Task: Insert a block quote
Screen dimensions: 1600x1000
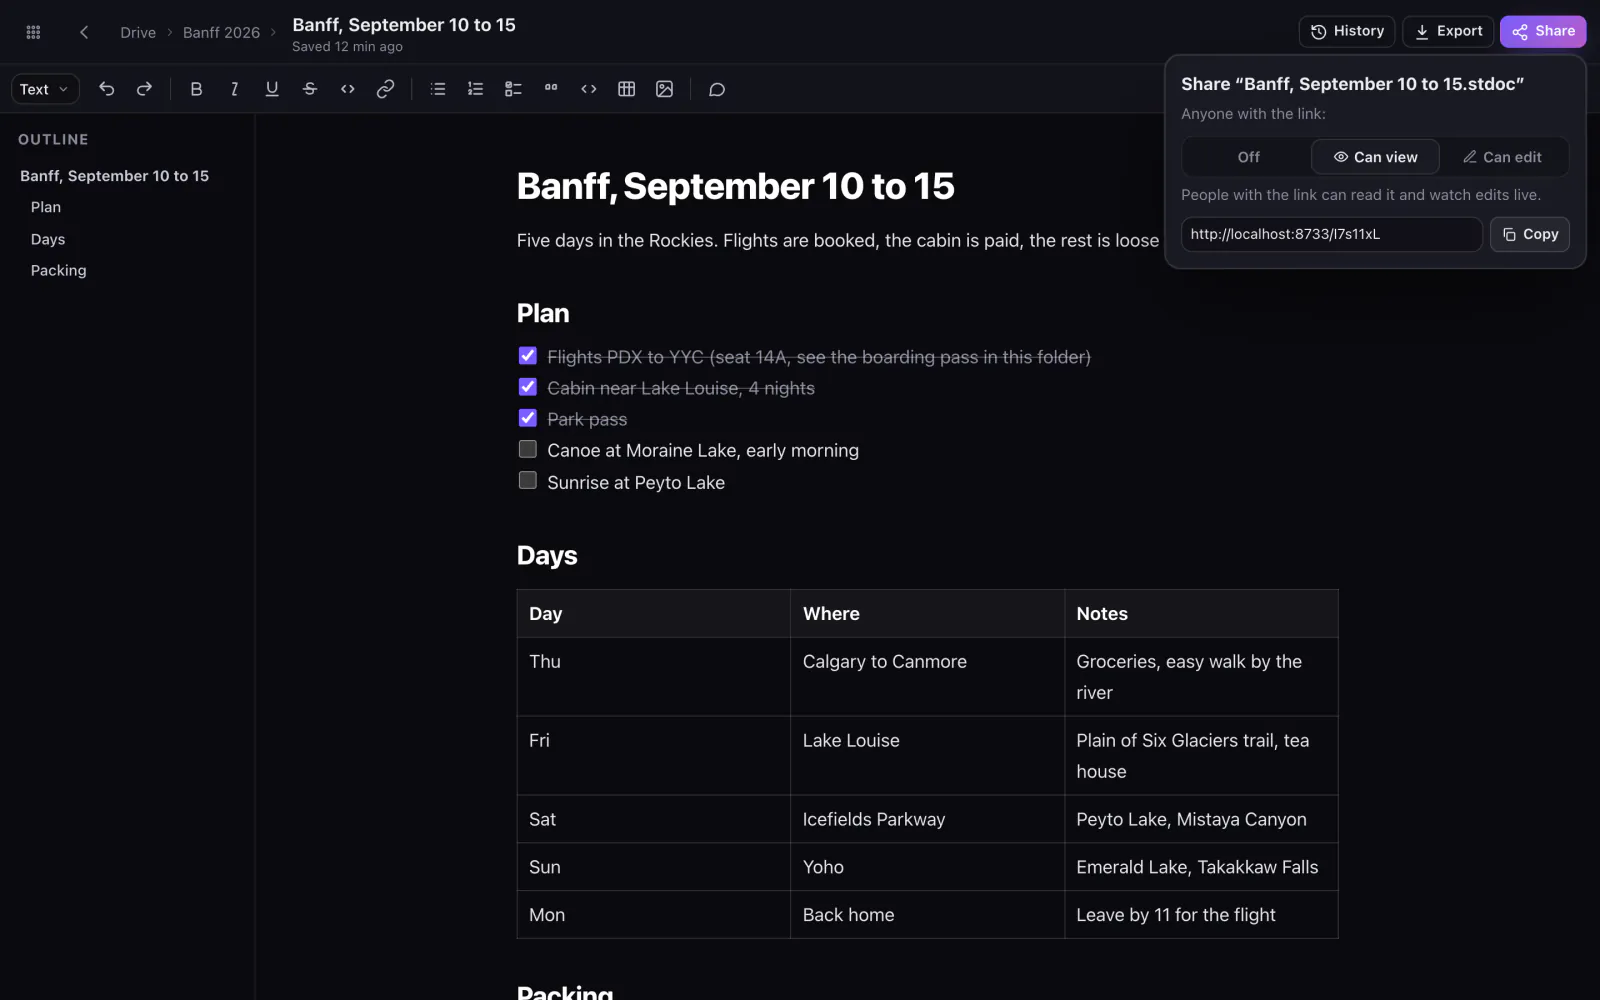Action: click(x=551, y=89)
